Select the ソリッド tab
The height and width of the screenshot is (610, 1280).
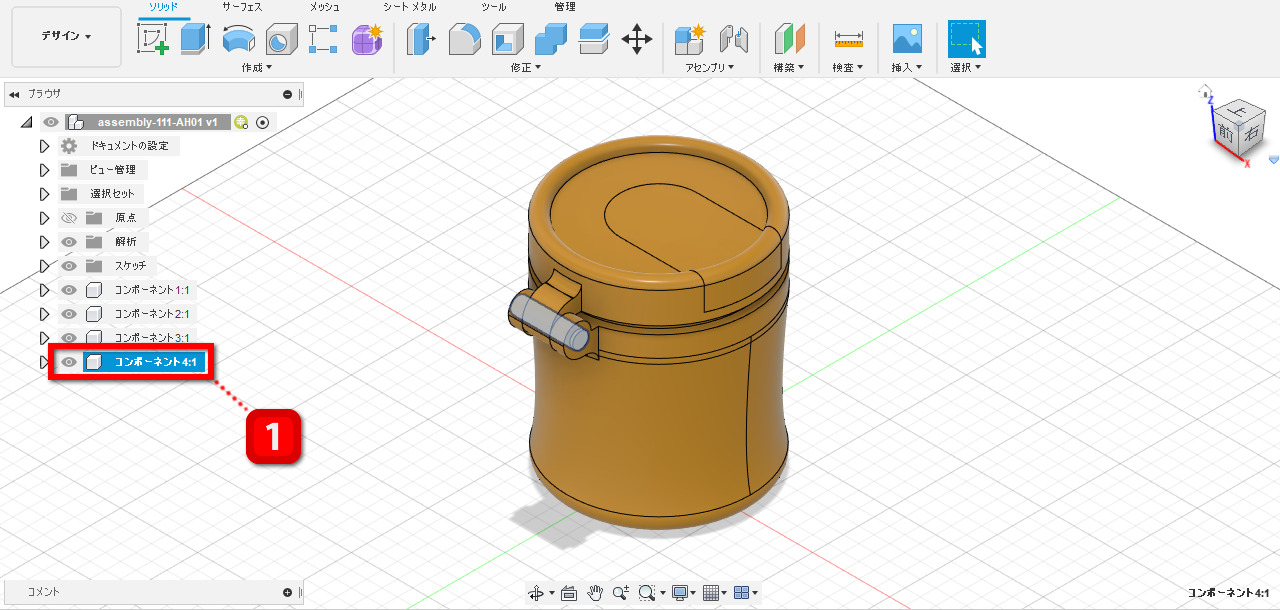(x=164, y=7)
